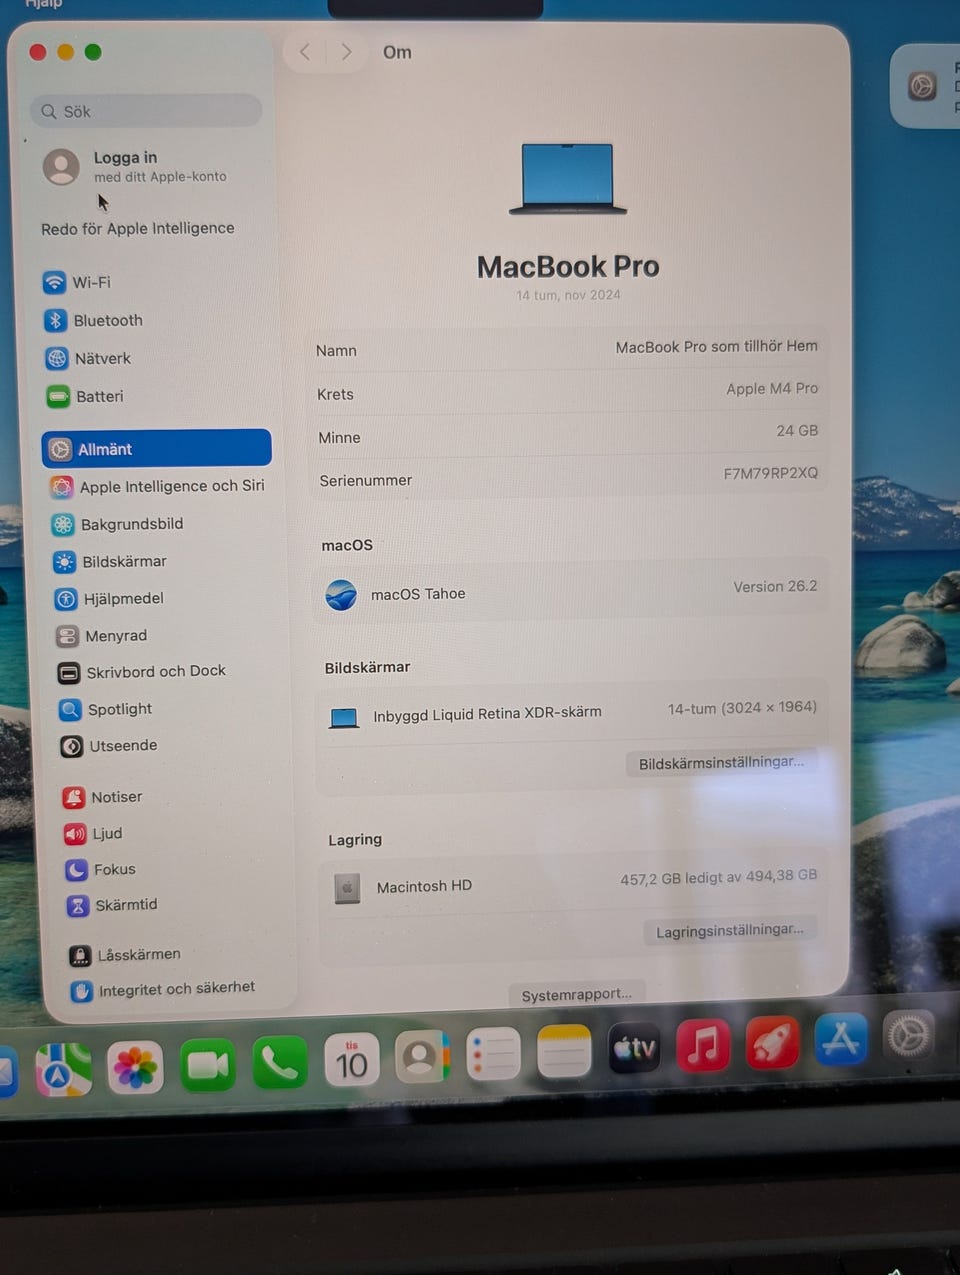The width and height of the screenshot is (960, 1275).
Task: Open Wi-Fi settings in sidebar
Action: [78, 282]
